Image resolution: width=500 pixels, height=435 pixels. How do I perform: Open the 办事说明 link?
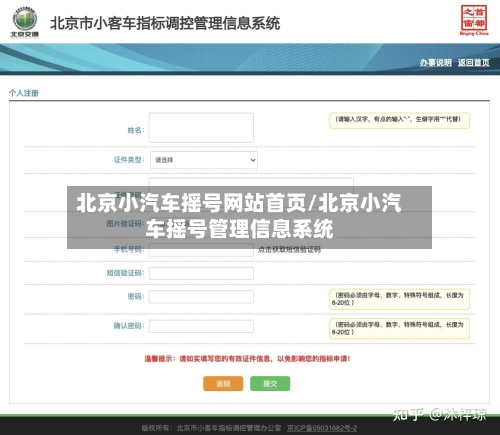[435, 63]
